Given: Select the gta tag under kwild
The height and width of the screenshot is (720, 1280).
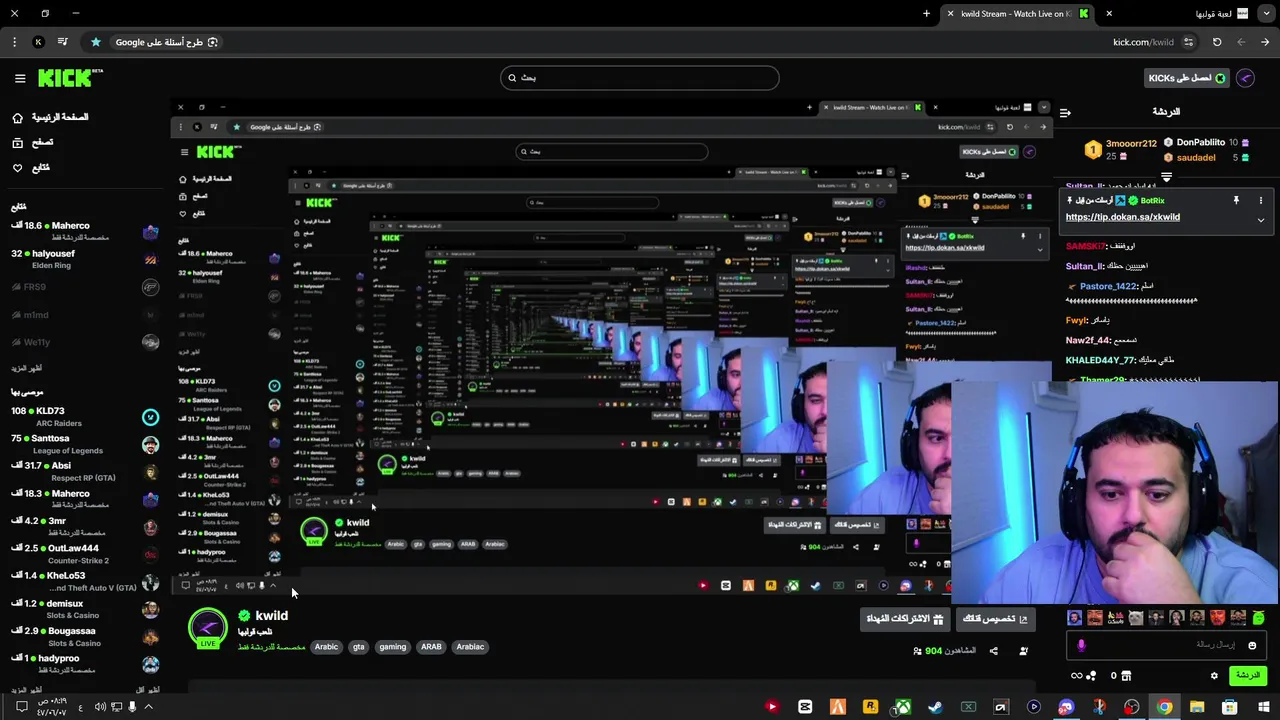Looking at the screenshot, I should pos(359,647).
